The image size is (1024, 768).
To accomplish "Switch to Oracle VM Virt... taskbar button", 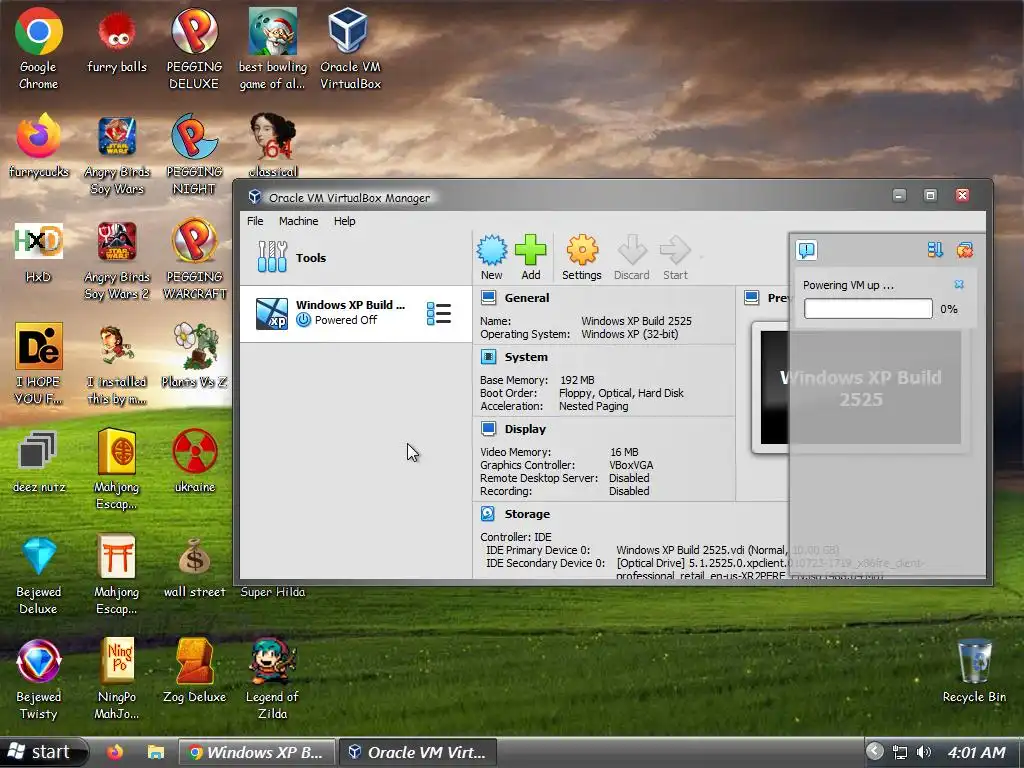I will [418, 752].
